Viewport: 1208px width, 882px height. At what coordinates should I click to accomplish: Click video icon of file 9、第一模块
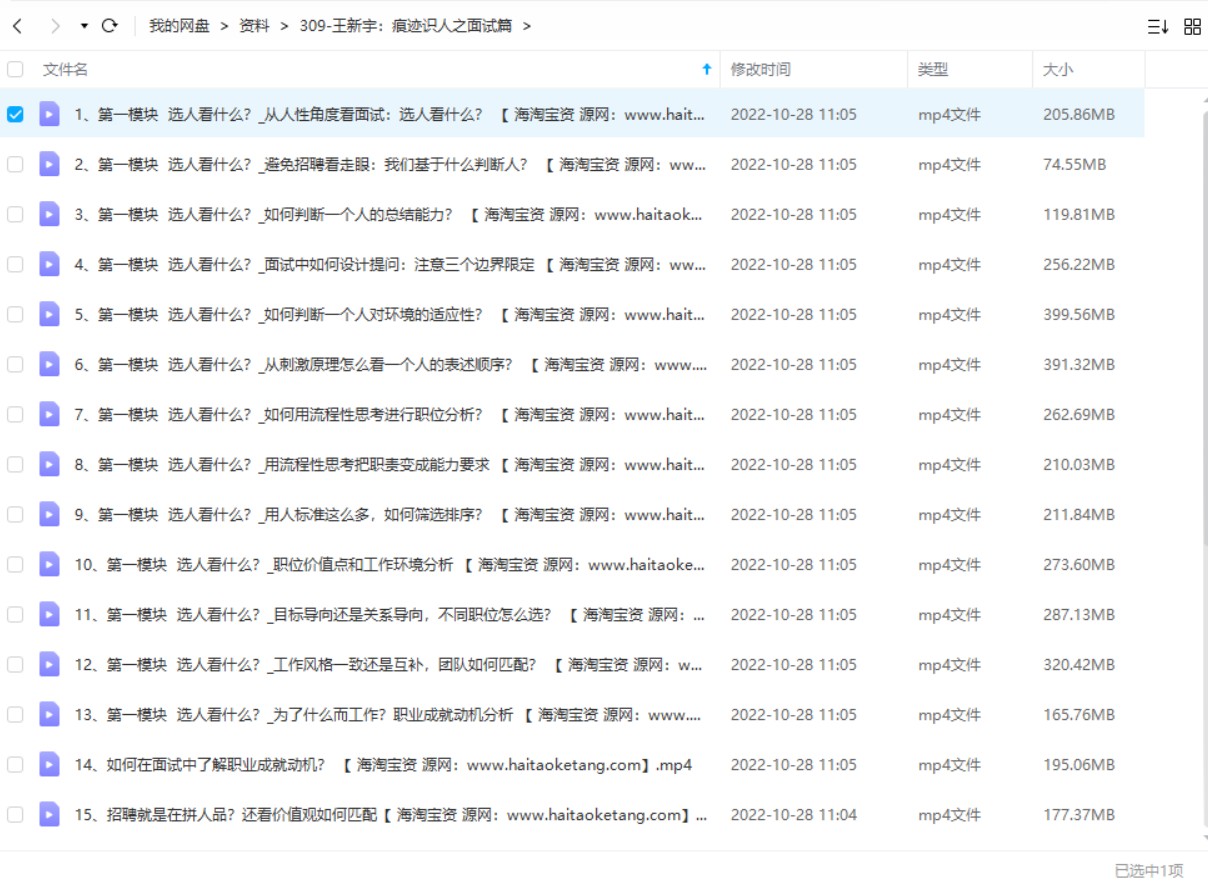click(49, 514)
